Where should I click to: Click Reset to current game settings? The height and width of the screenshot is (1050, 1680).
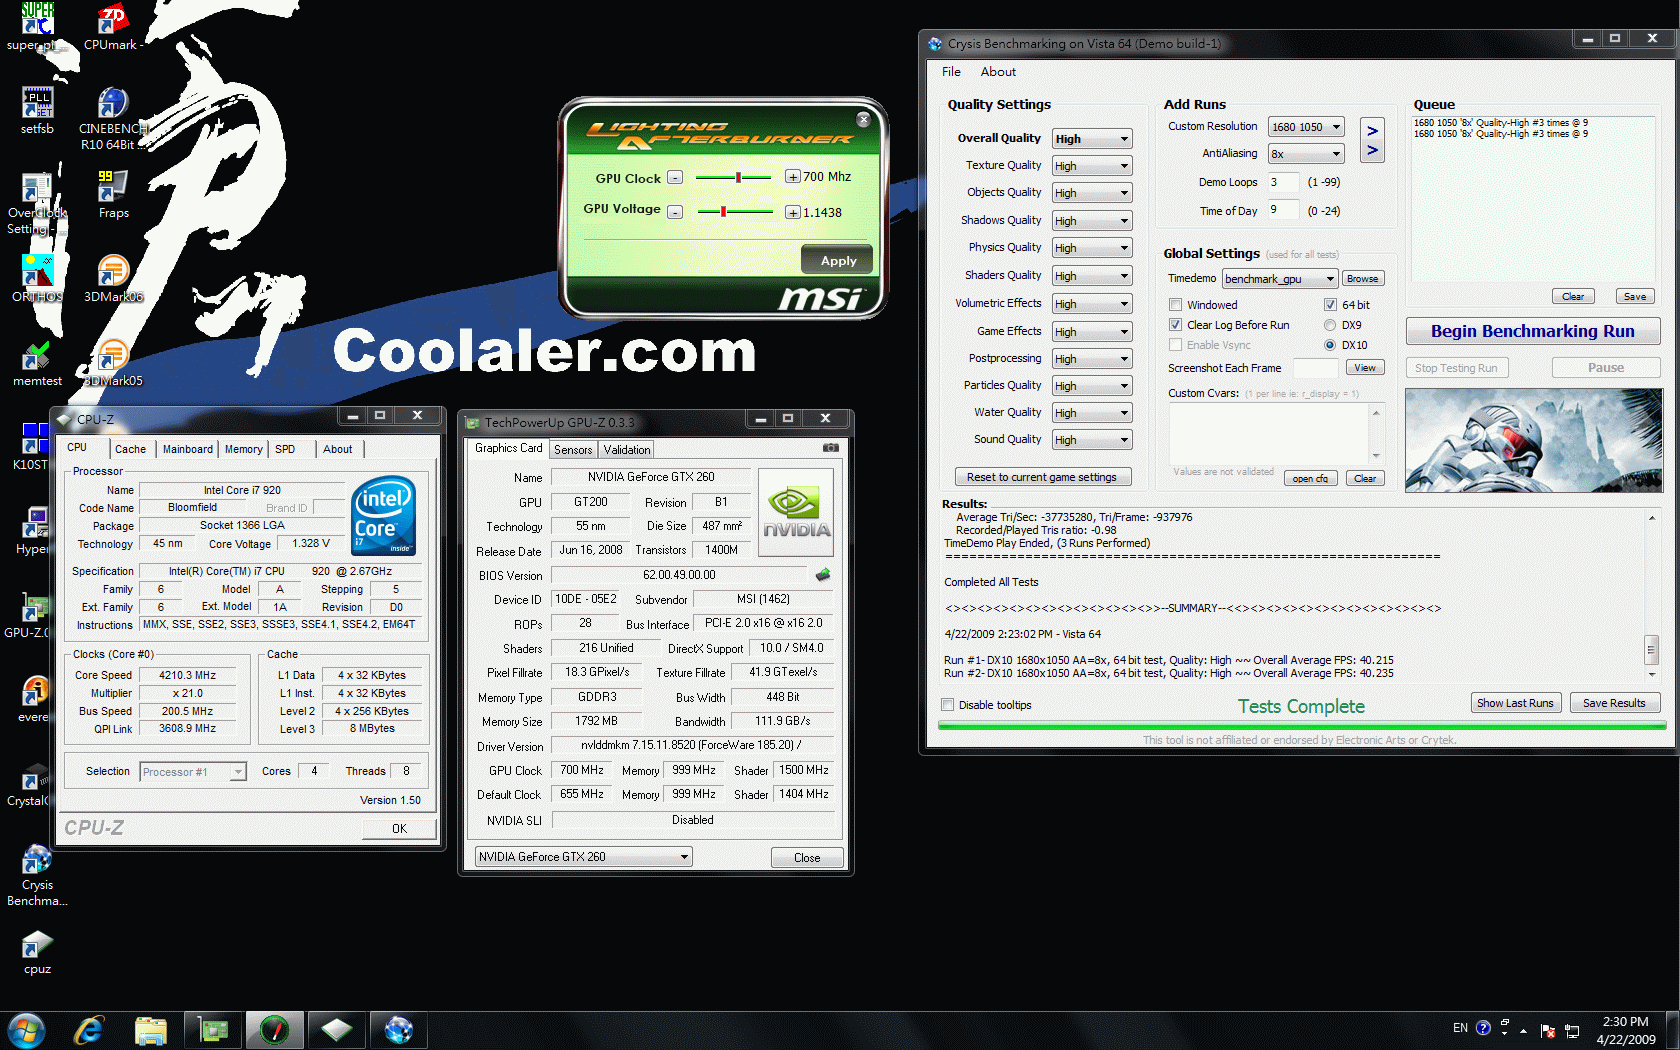pos(1042,477)
